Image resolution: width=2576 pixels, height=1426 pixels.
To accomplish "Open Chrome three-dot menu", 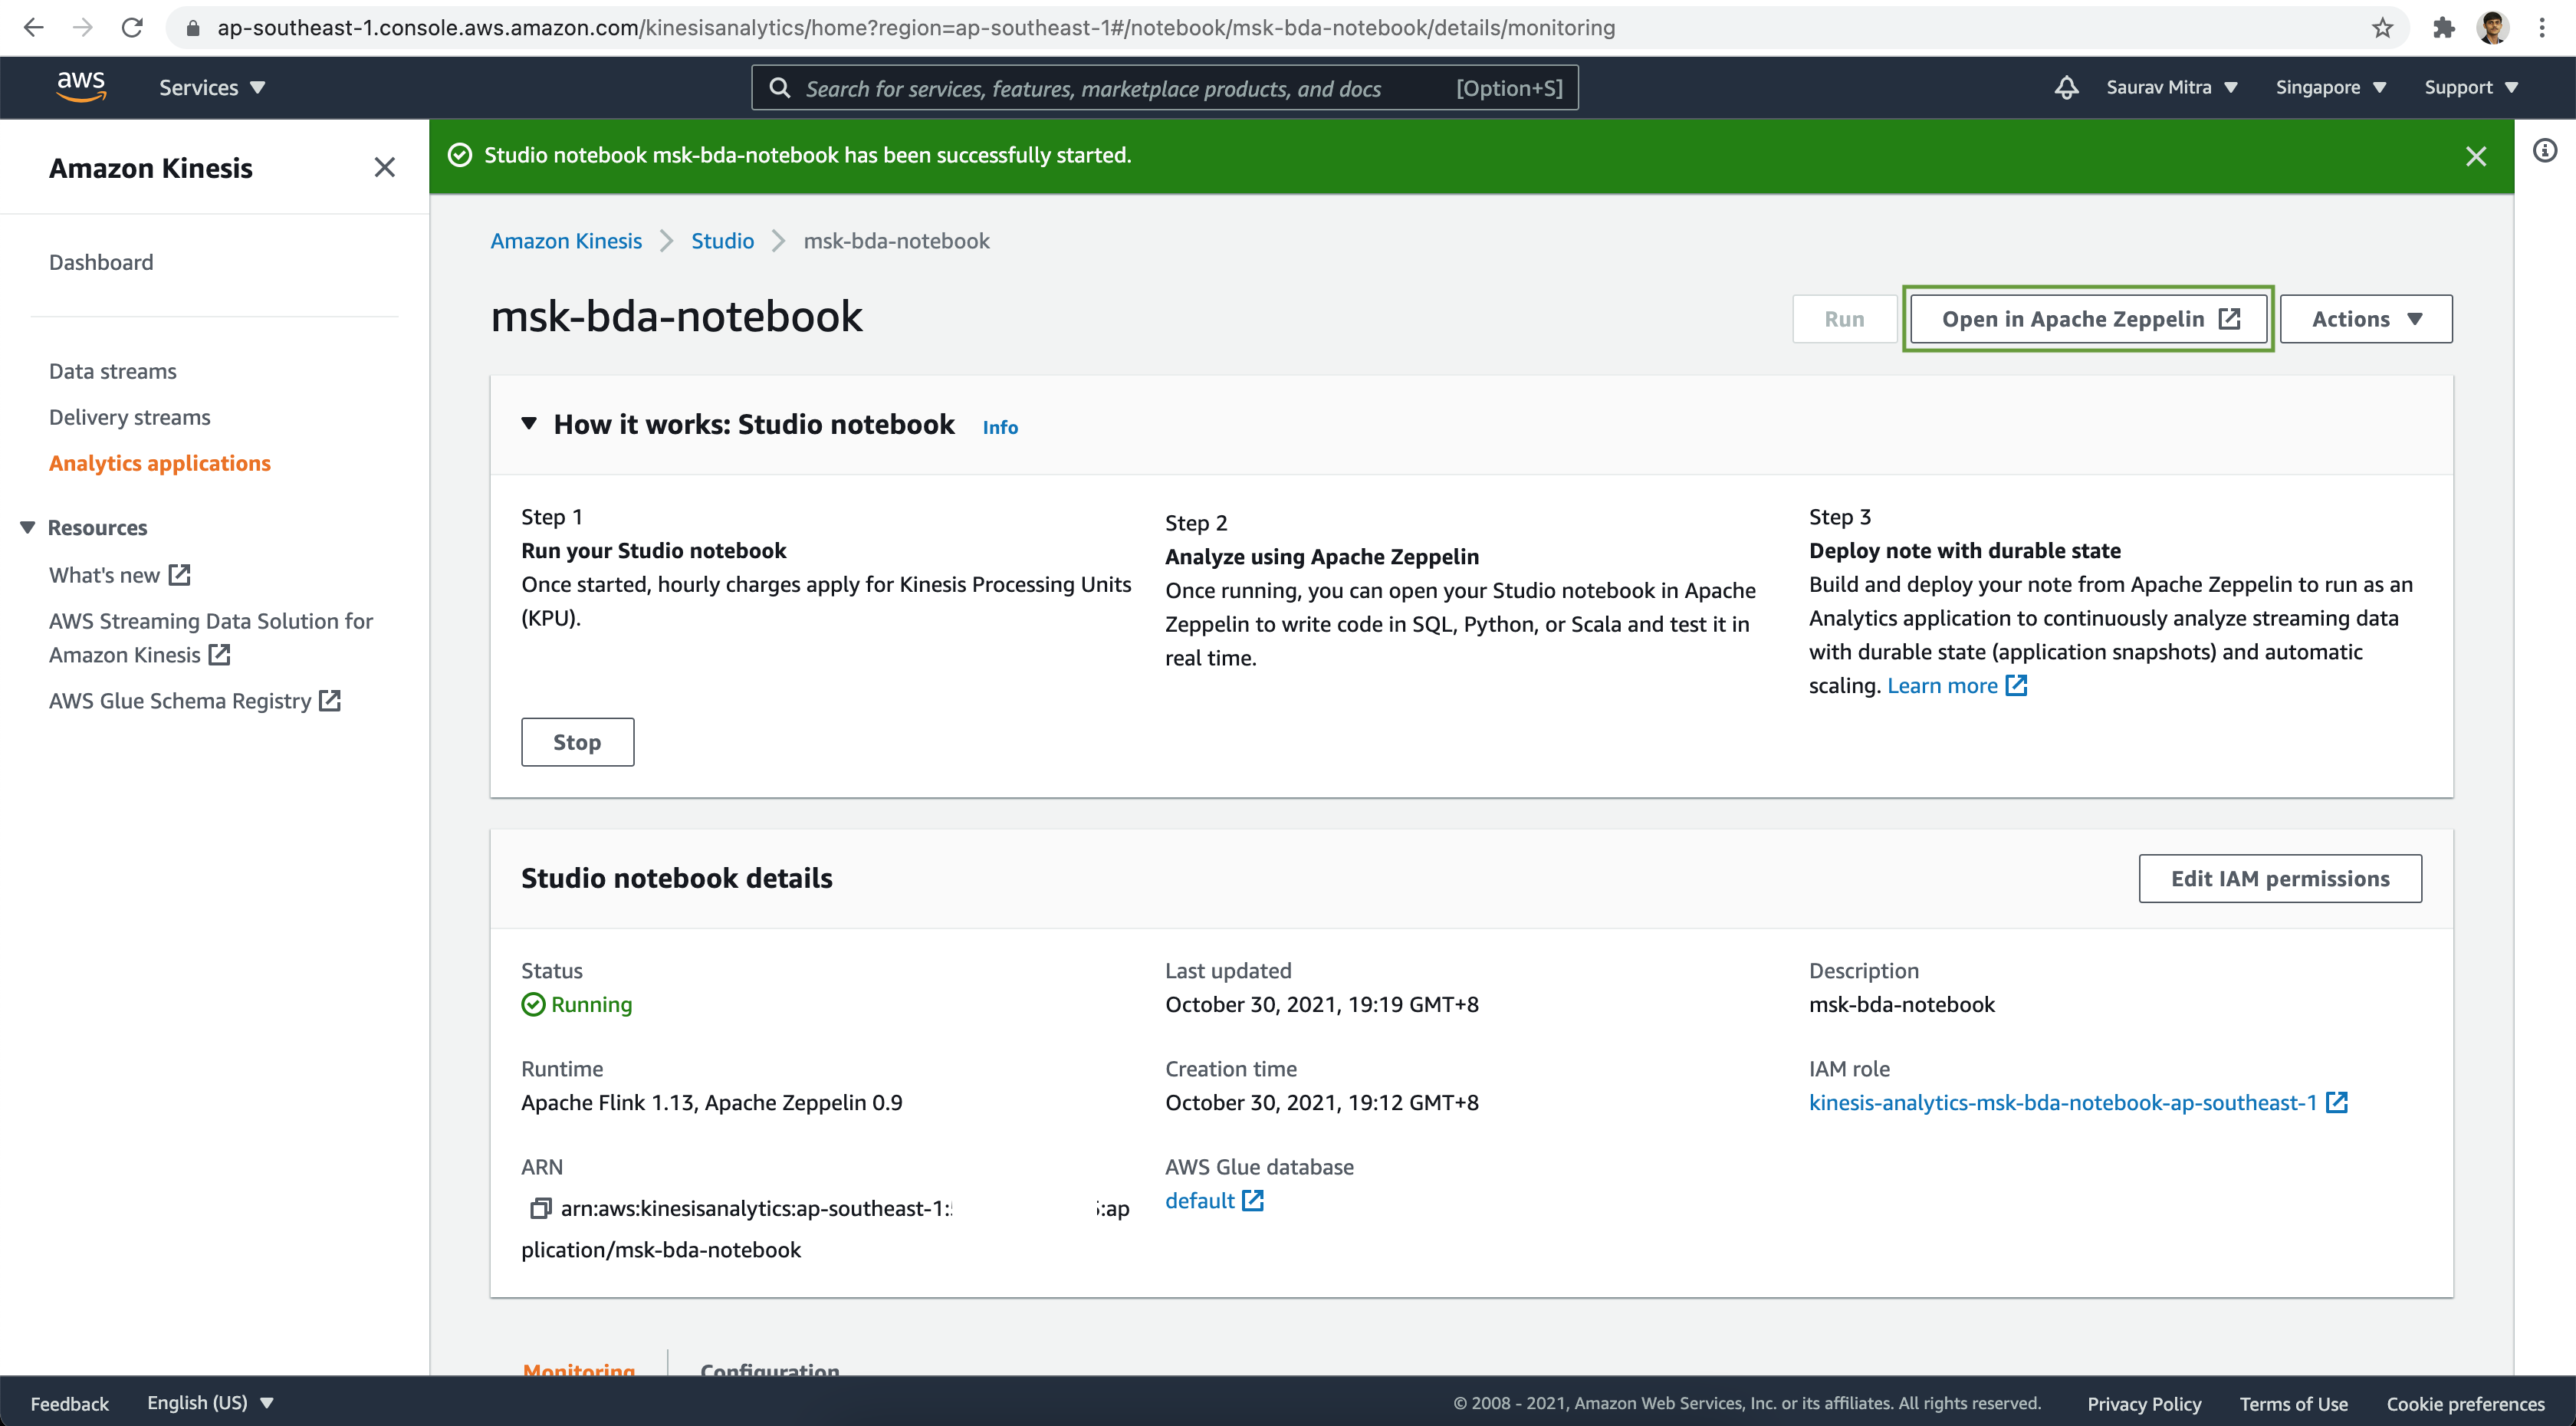I will pyautogui.click(x=2542, y=28).
